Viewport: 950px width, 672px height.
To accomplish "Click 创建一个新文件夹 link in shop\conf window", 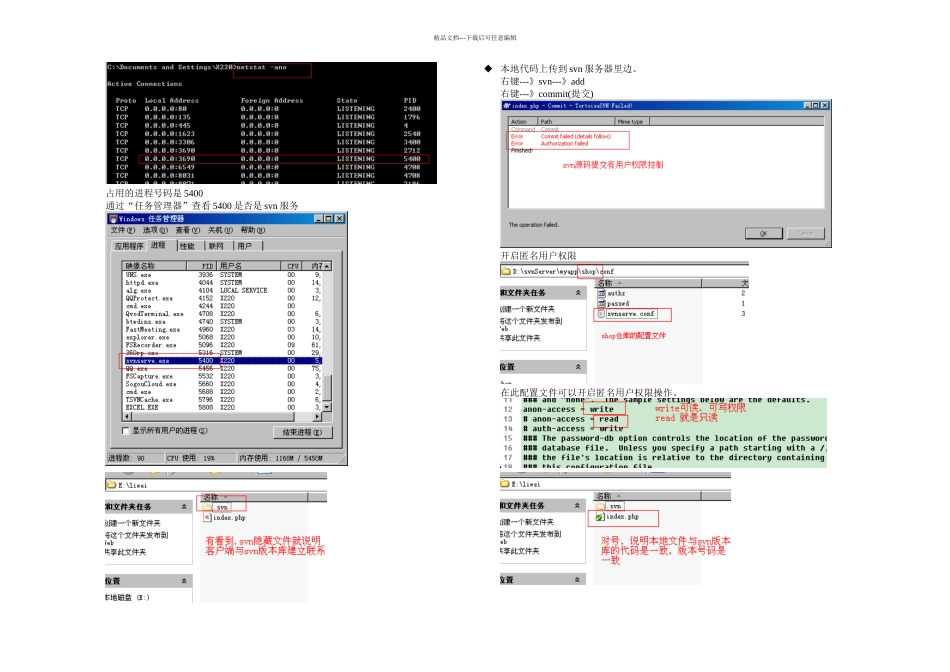I will tap(527, 309).
